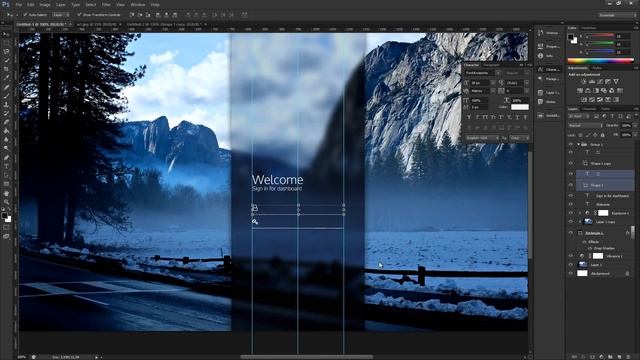Screen dimensions: 640x360
Task: Open the Layer Comps panel icon
Action: coord(540,93)
